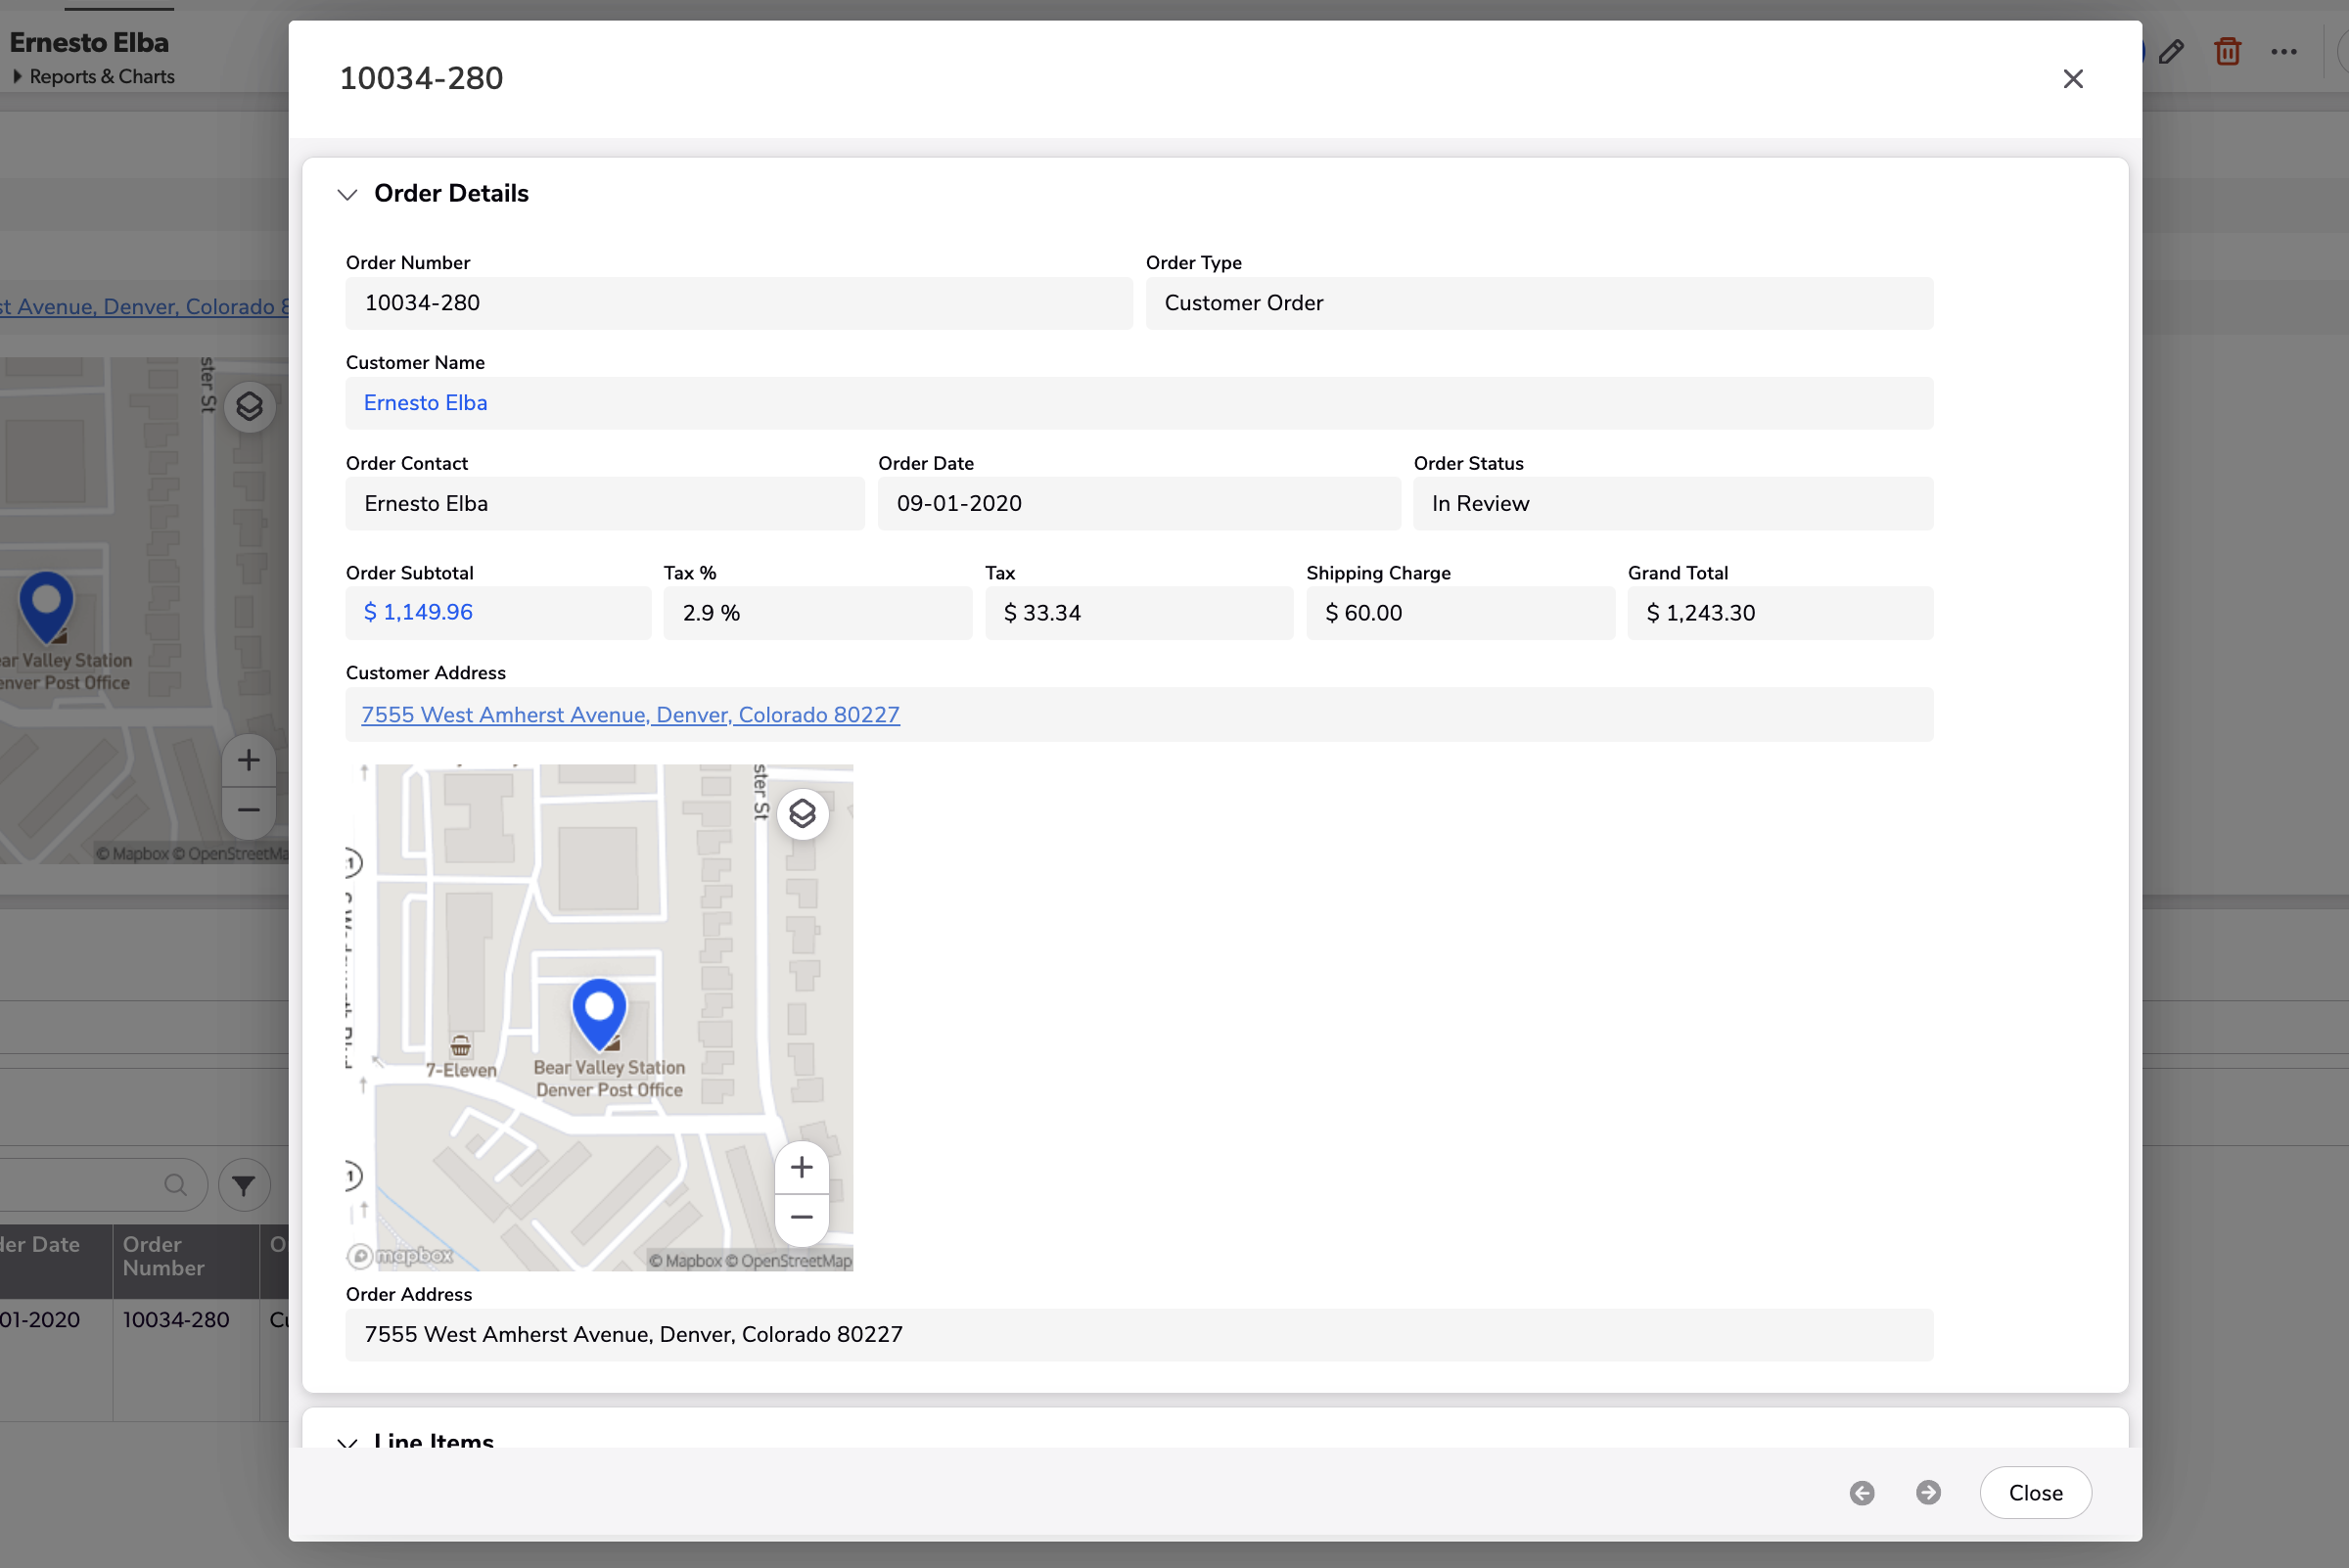
Task: Expand the Line Items section
Action: click(x=348, y=1443)
